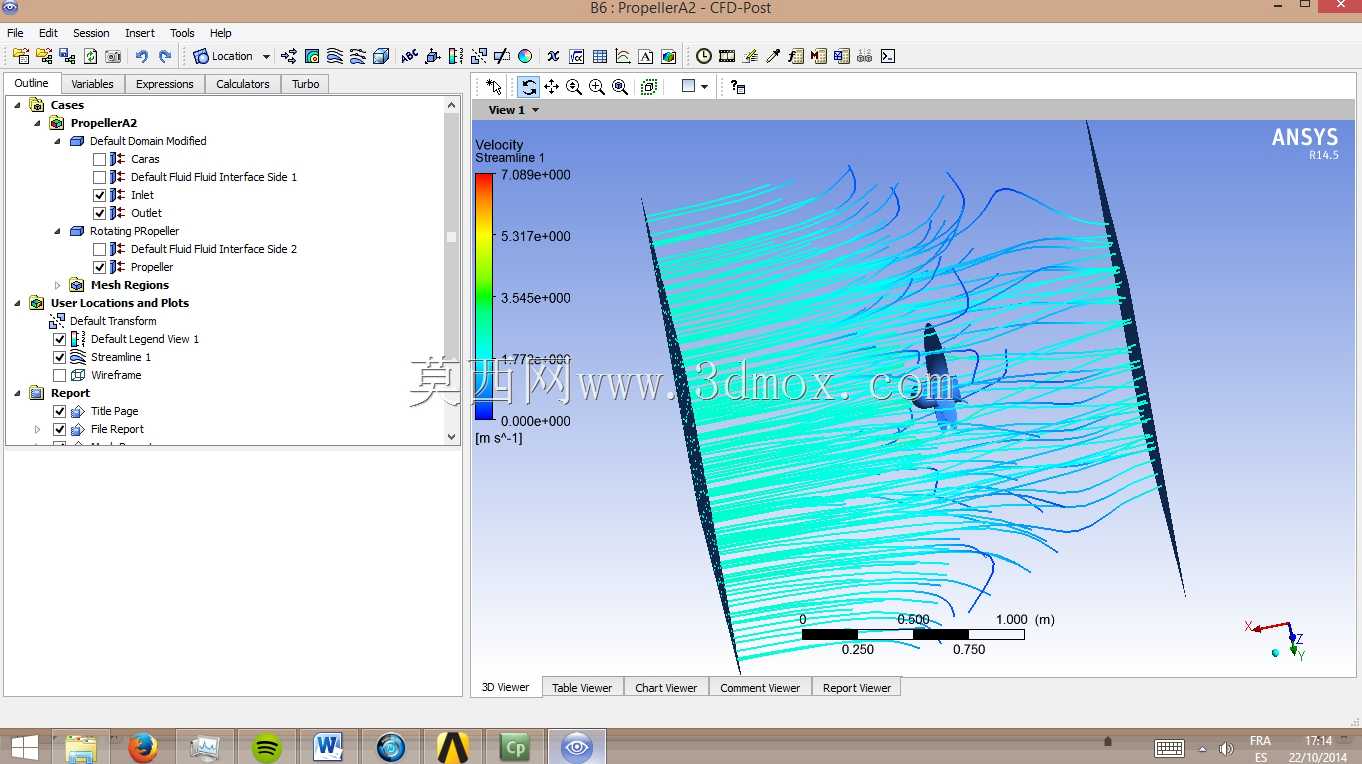Switch to the Expressions tab
The width and height of the screenshot is (1362, 764).
165,84
